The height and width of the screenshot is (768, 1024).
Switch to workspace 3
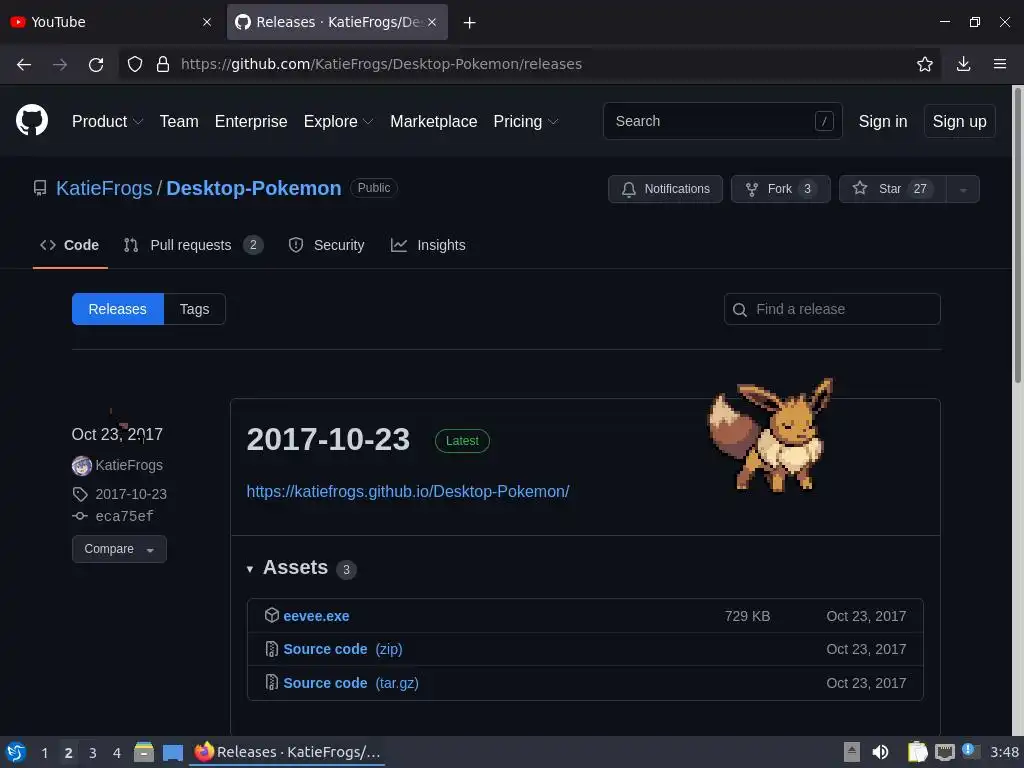(x=93, y=753)
